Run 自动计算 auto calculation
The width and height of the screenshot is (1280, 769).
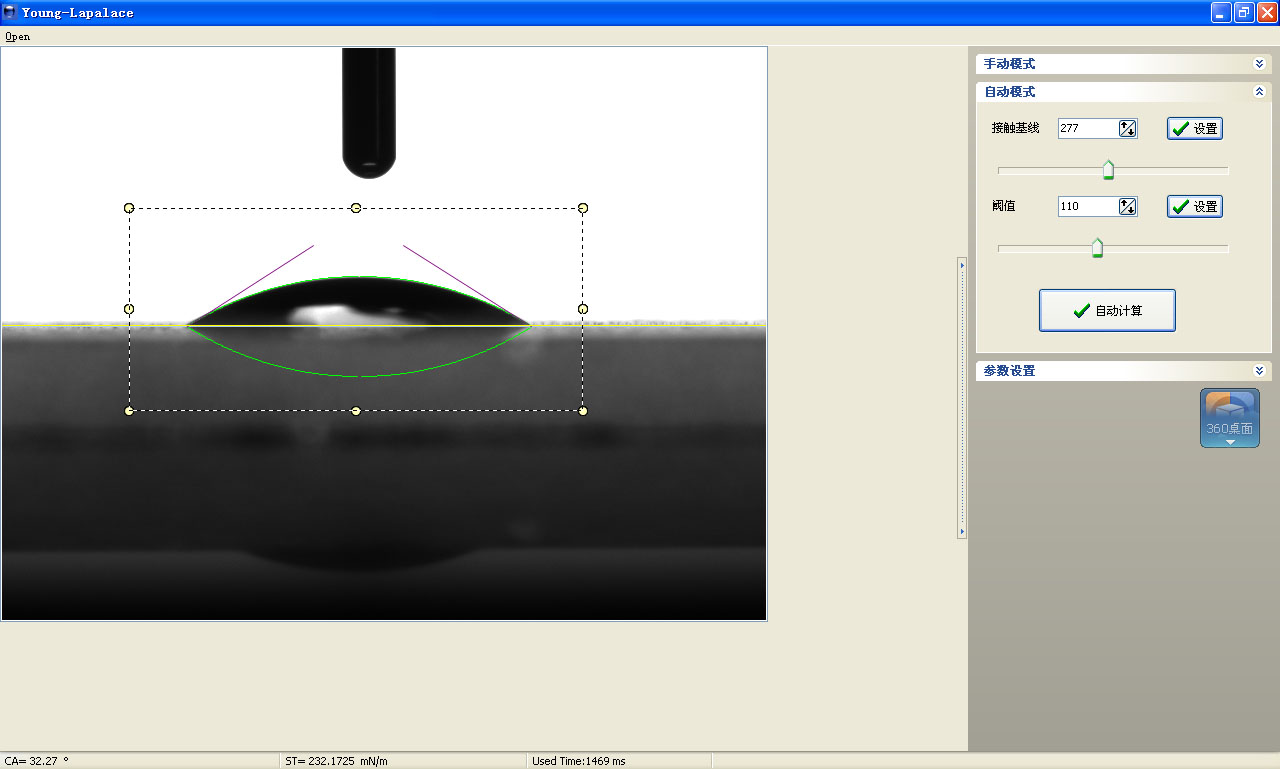pyautogui.click(x=1107, y=311)
